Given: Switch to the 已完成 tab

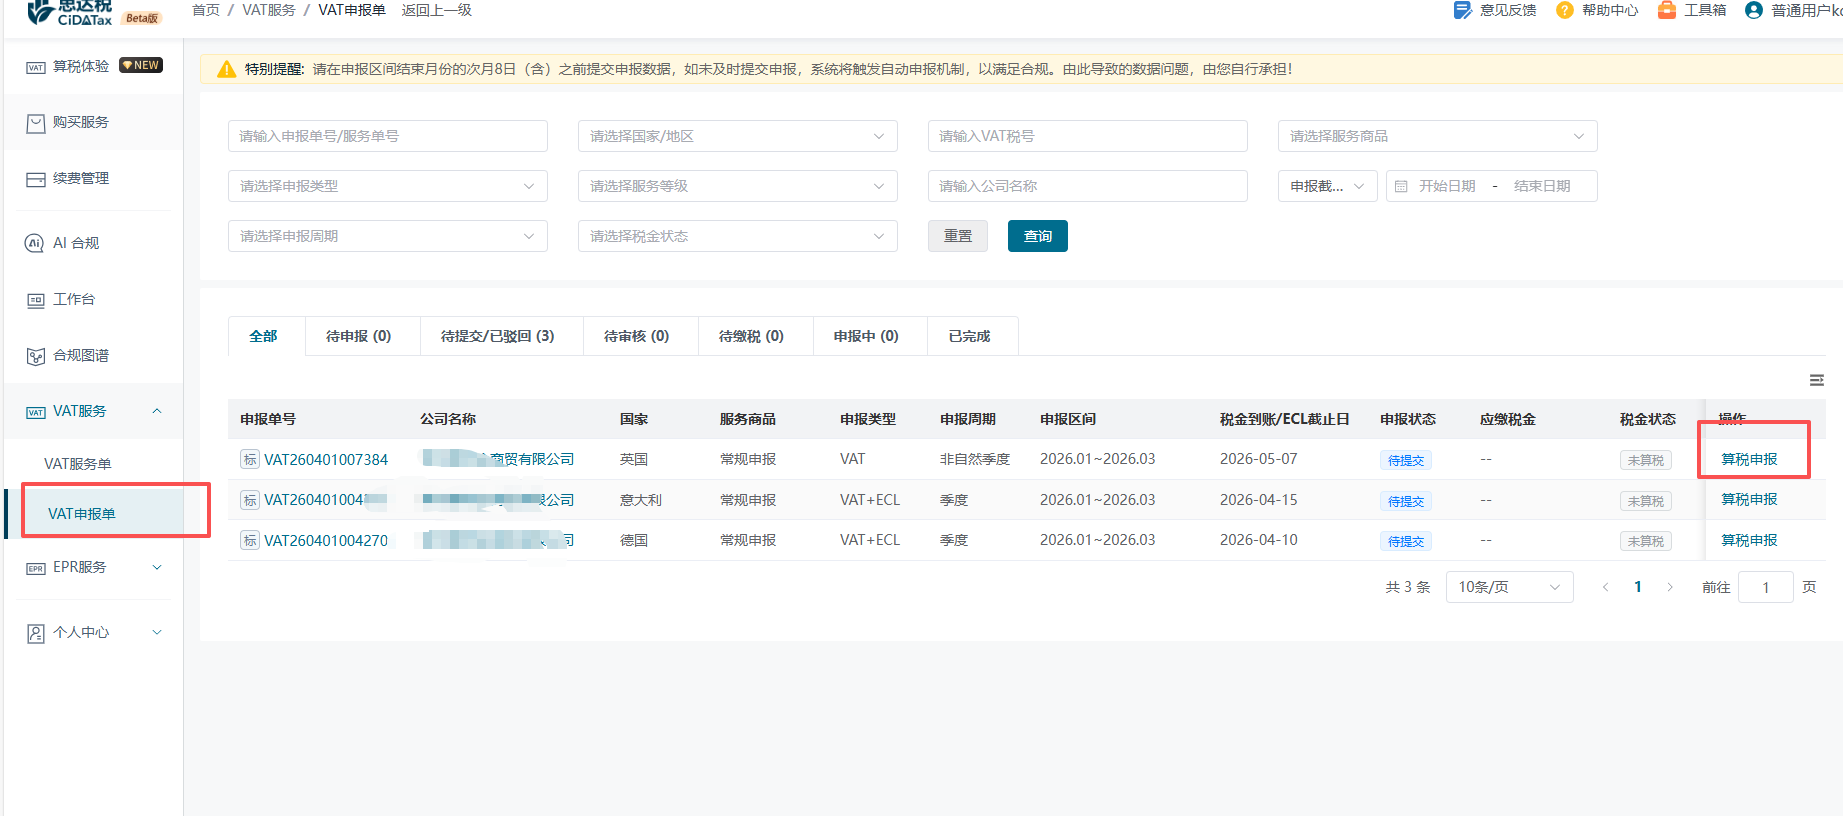Looking at the screenshot, I should tap(969, 336).
